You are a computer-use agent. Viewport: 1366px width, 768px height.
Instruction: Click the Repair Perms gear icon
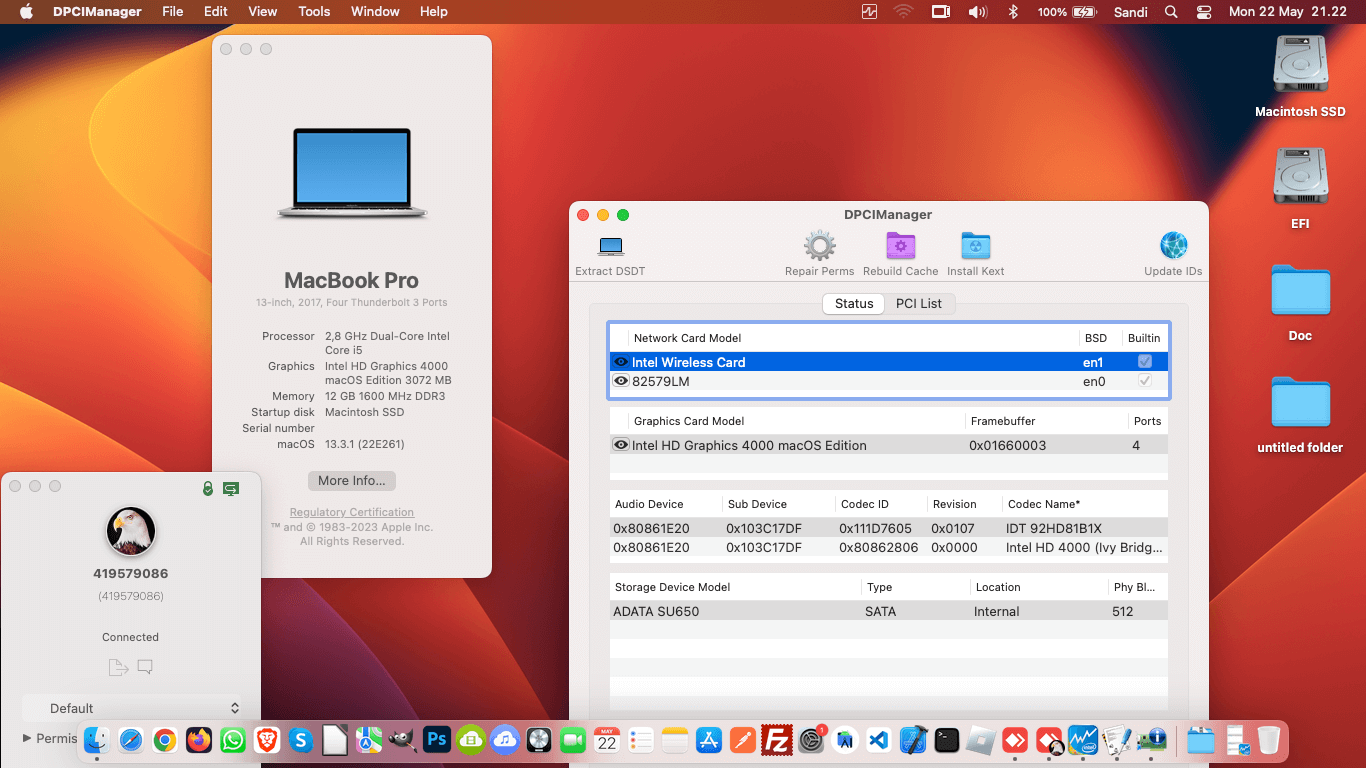[819, 246]
